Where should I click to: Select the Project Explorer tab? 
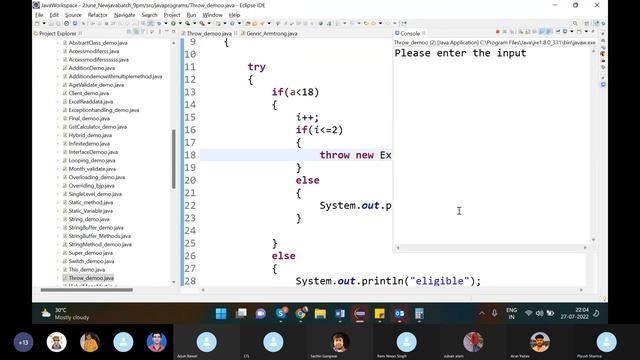(x=58, y=33)
